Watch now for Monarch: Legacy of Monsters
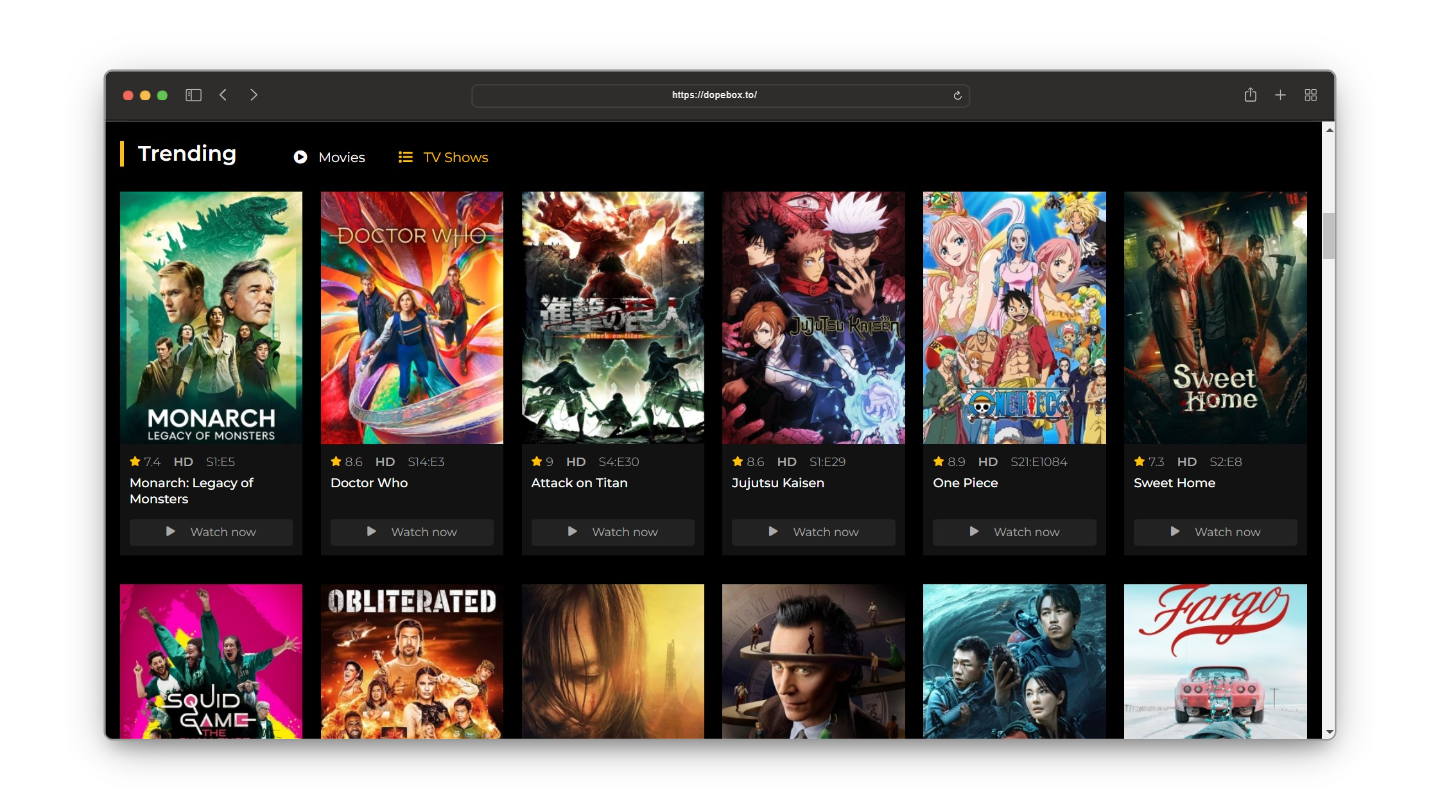1440x810 pixels. (x=211, y=532)
